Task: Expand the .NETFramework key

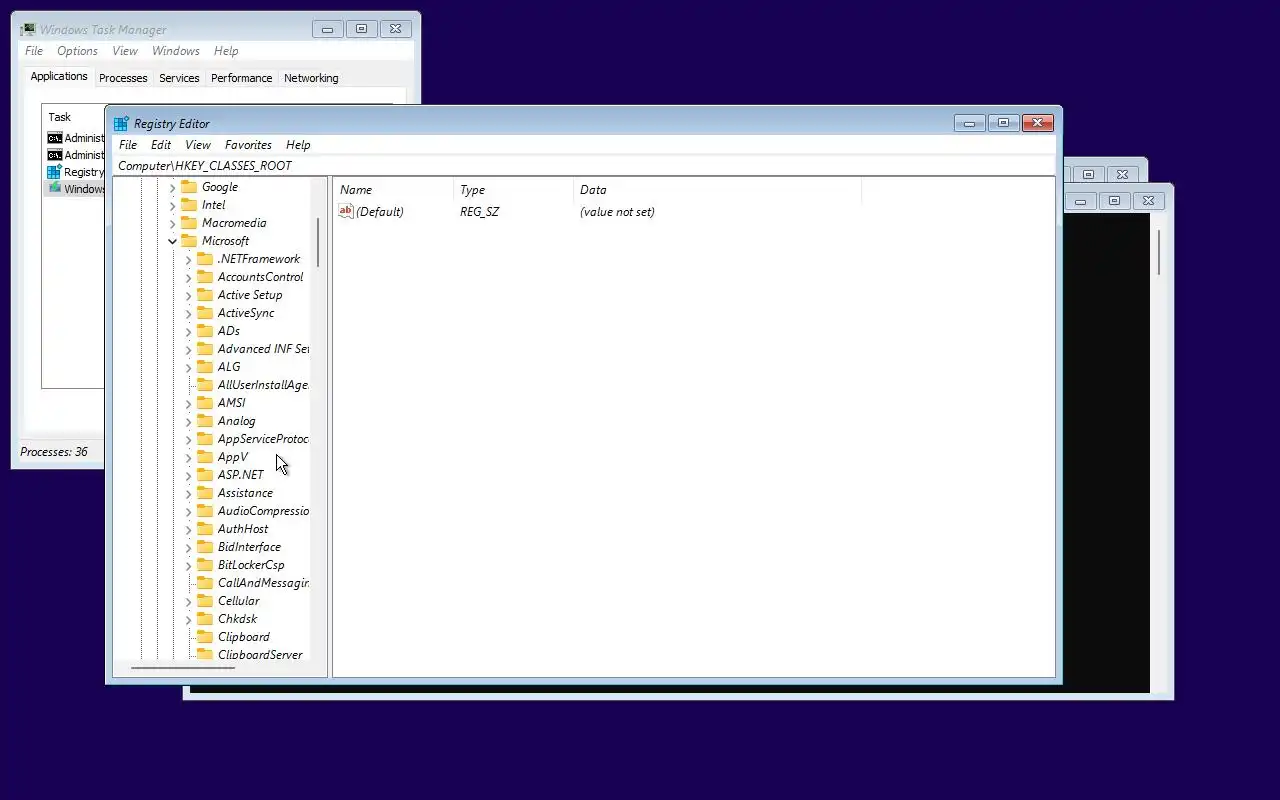Action: [188, 259]
